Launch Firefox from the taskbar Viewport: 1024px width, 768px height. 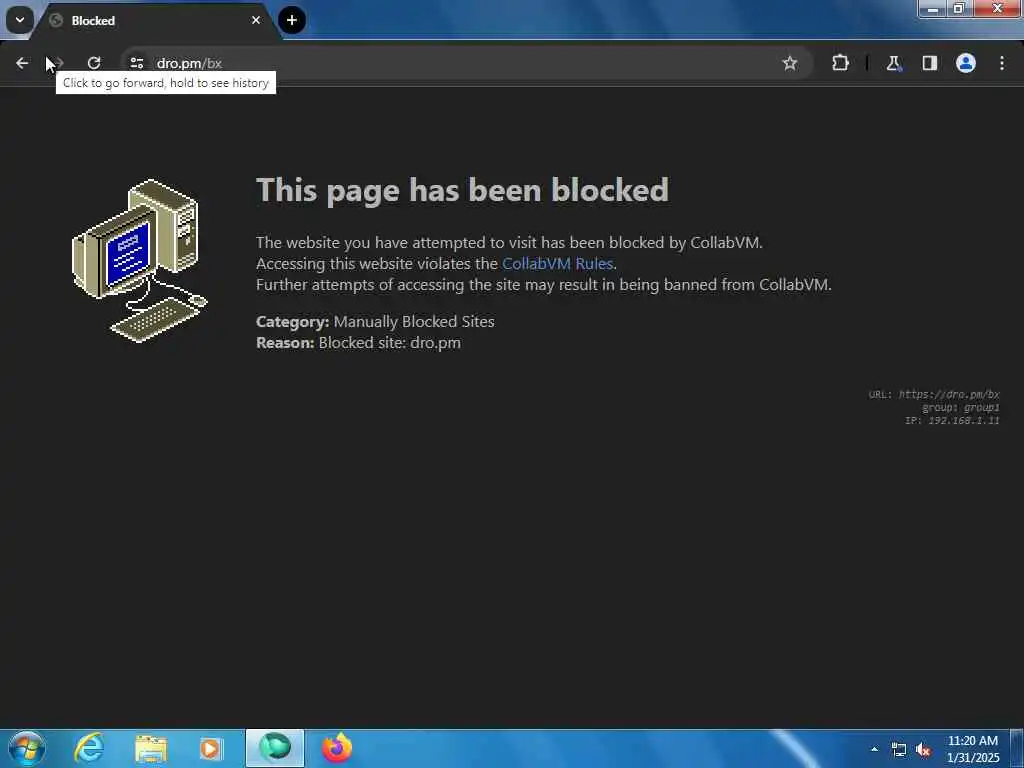(x=337, y=748)
